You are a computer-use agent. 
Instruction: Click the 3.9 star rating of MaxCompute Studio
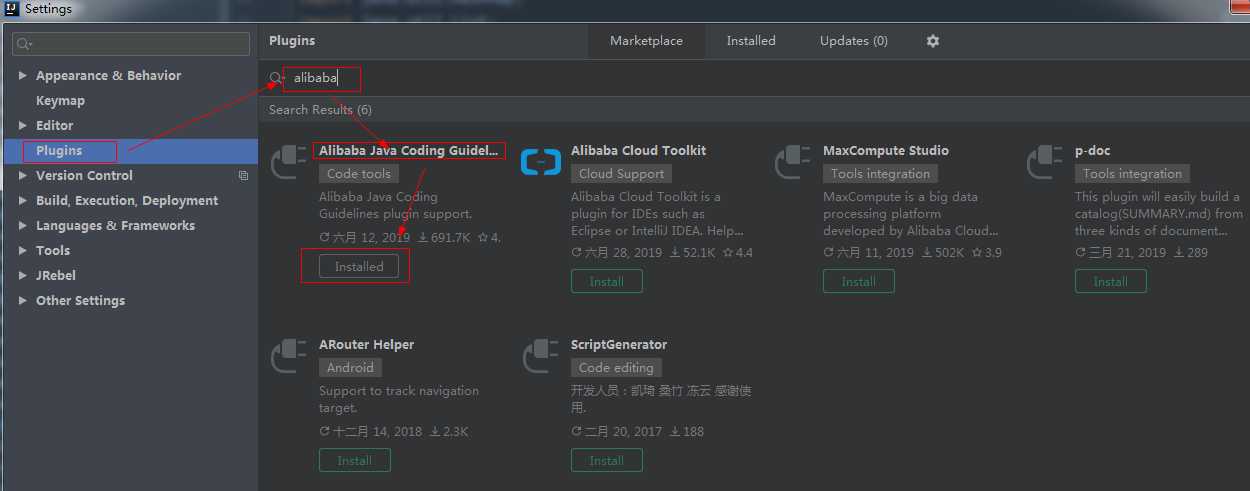pos(987,253)
